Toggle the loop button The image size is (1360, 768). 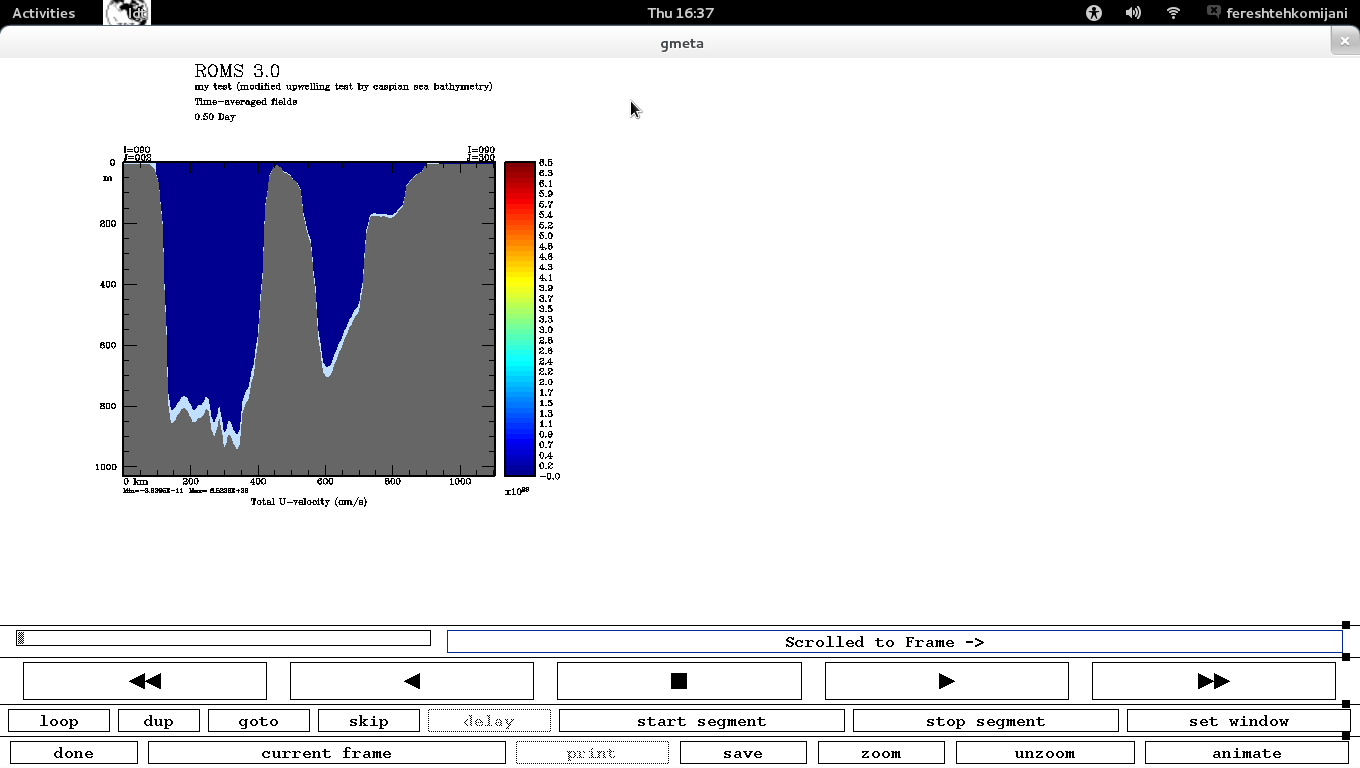59,721
